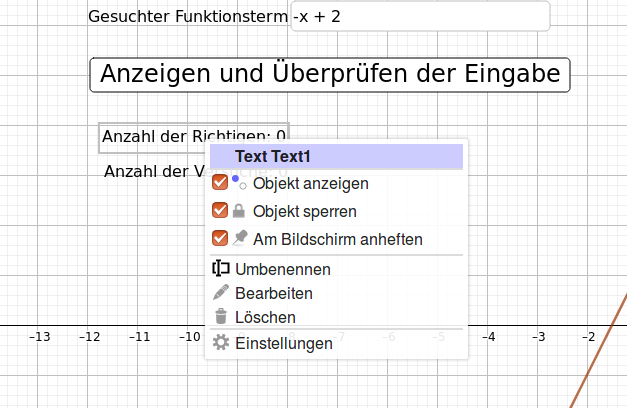The width and height of the screenshot is (627, 408).
Task: Click the Gesuchter Funktionsterm input field
Action: click(x=420, y=16)
